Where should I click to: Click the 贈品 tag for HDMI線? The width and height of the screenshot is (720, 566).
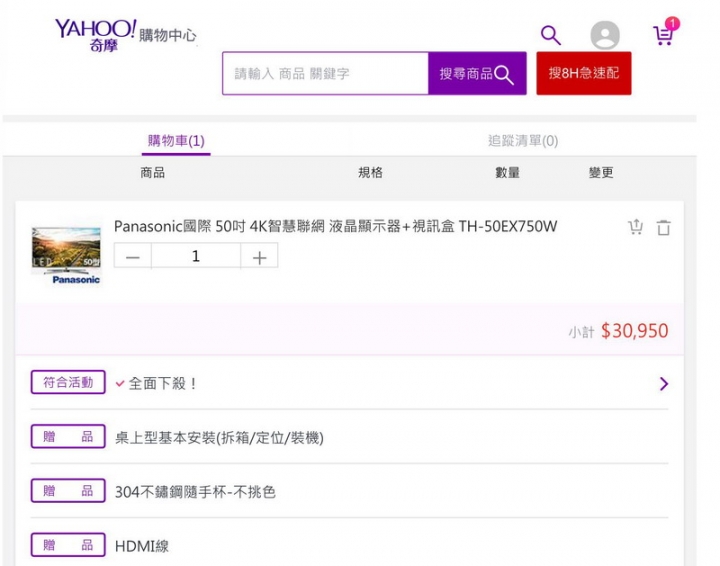coord(68,544)
